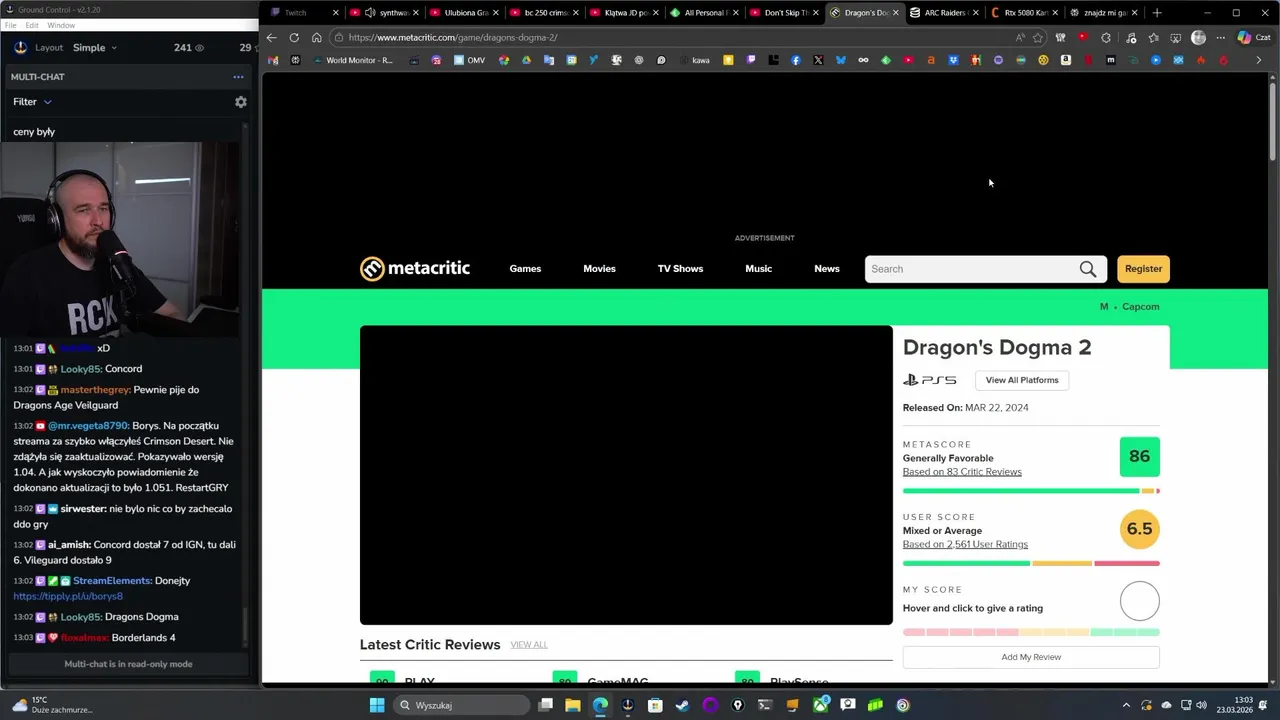Add page to favorites star icon

[x=1038, y=38]
